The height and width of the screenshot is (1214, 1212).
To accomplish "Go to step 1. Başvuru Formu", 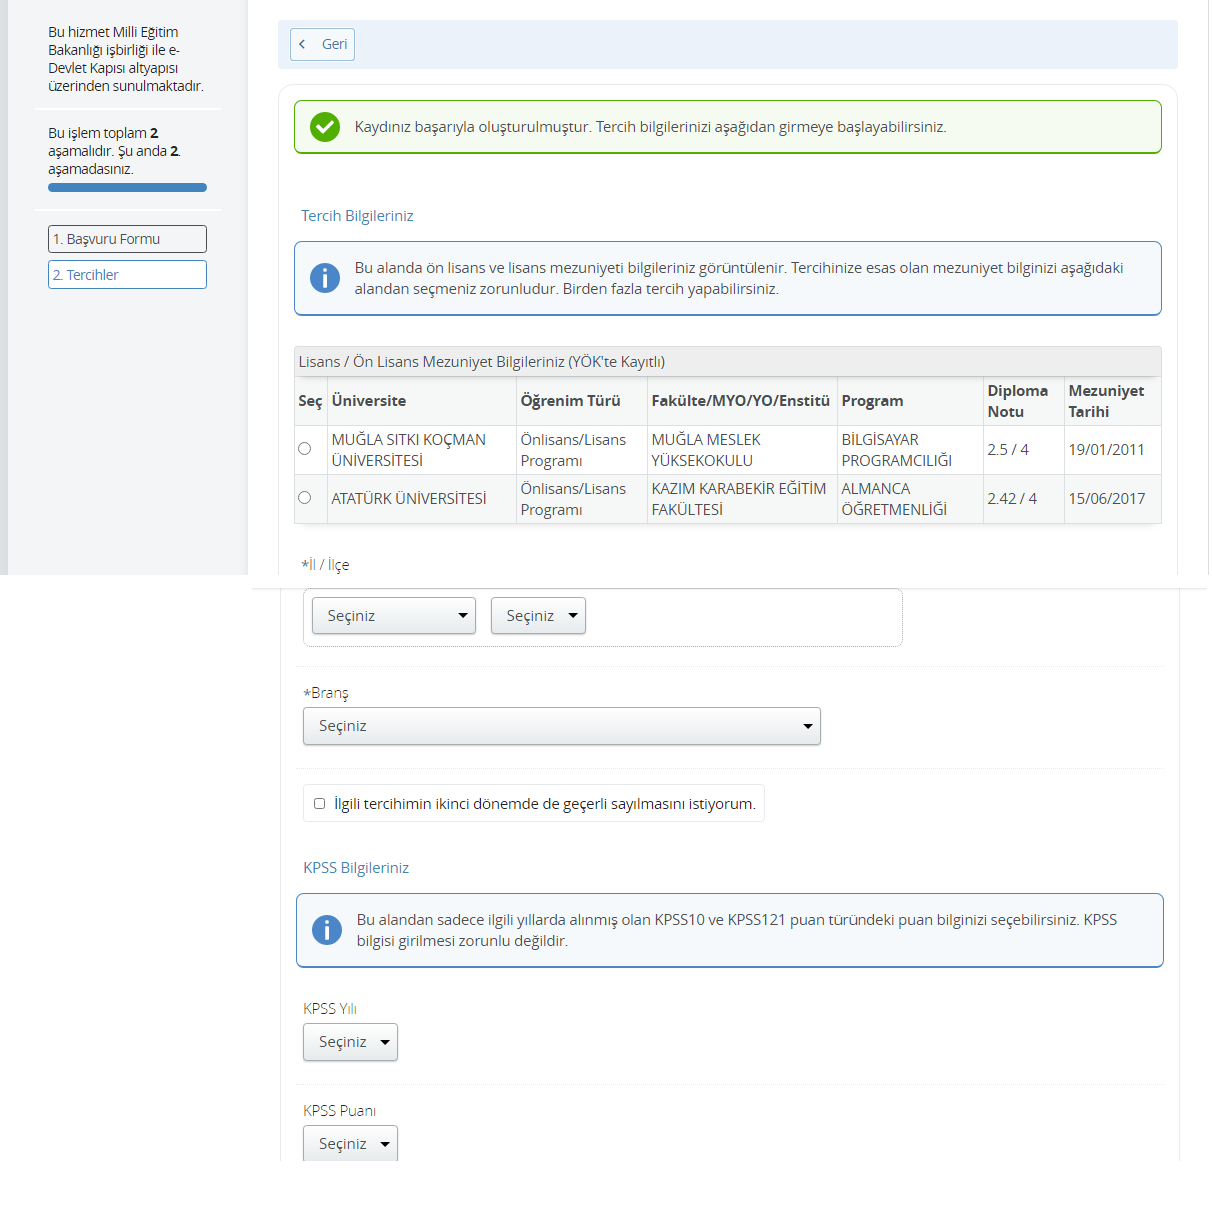I will point(127,239).
